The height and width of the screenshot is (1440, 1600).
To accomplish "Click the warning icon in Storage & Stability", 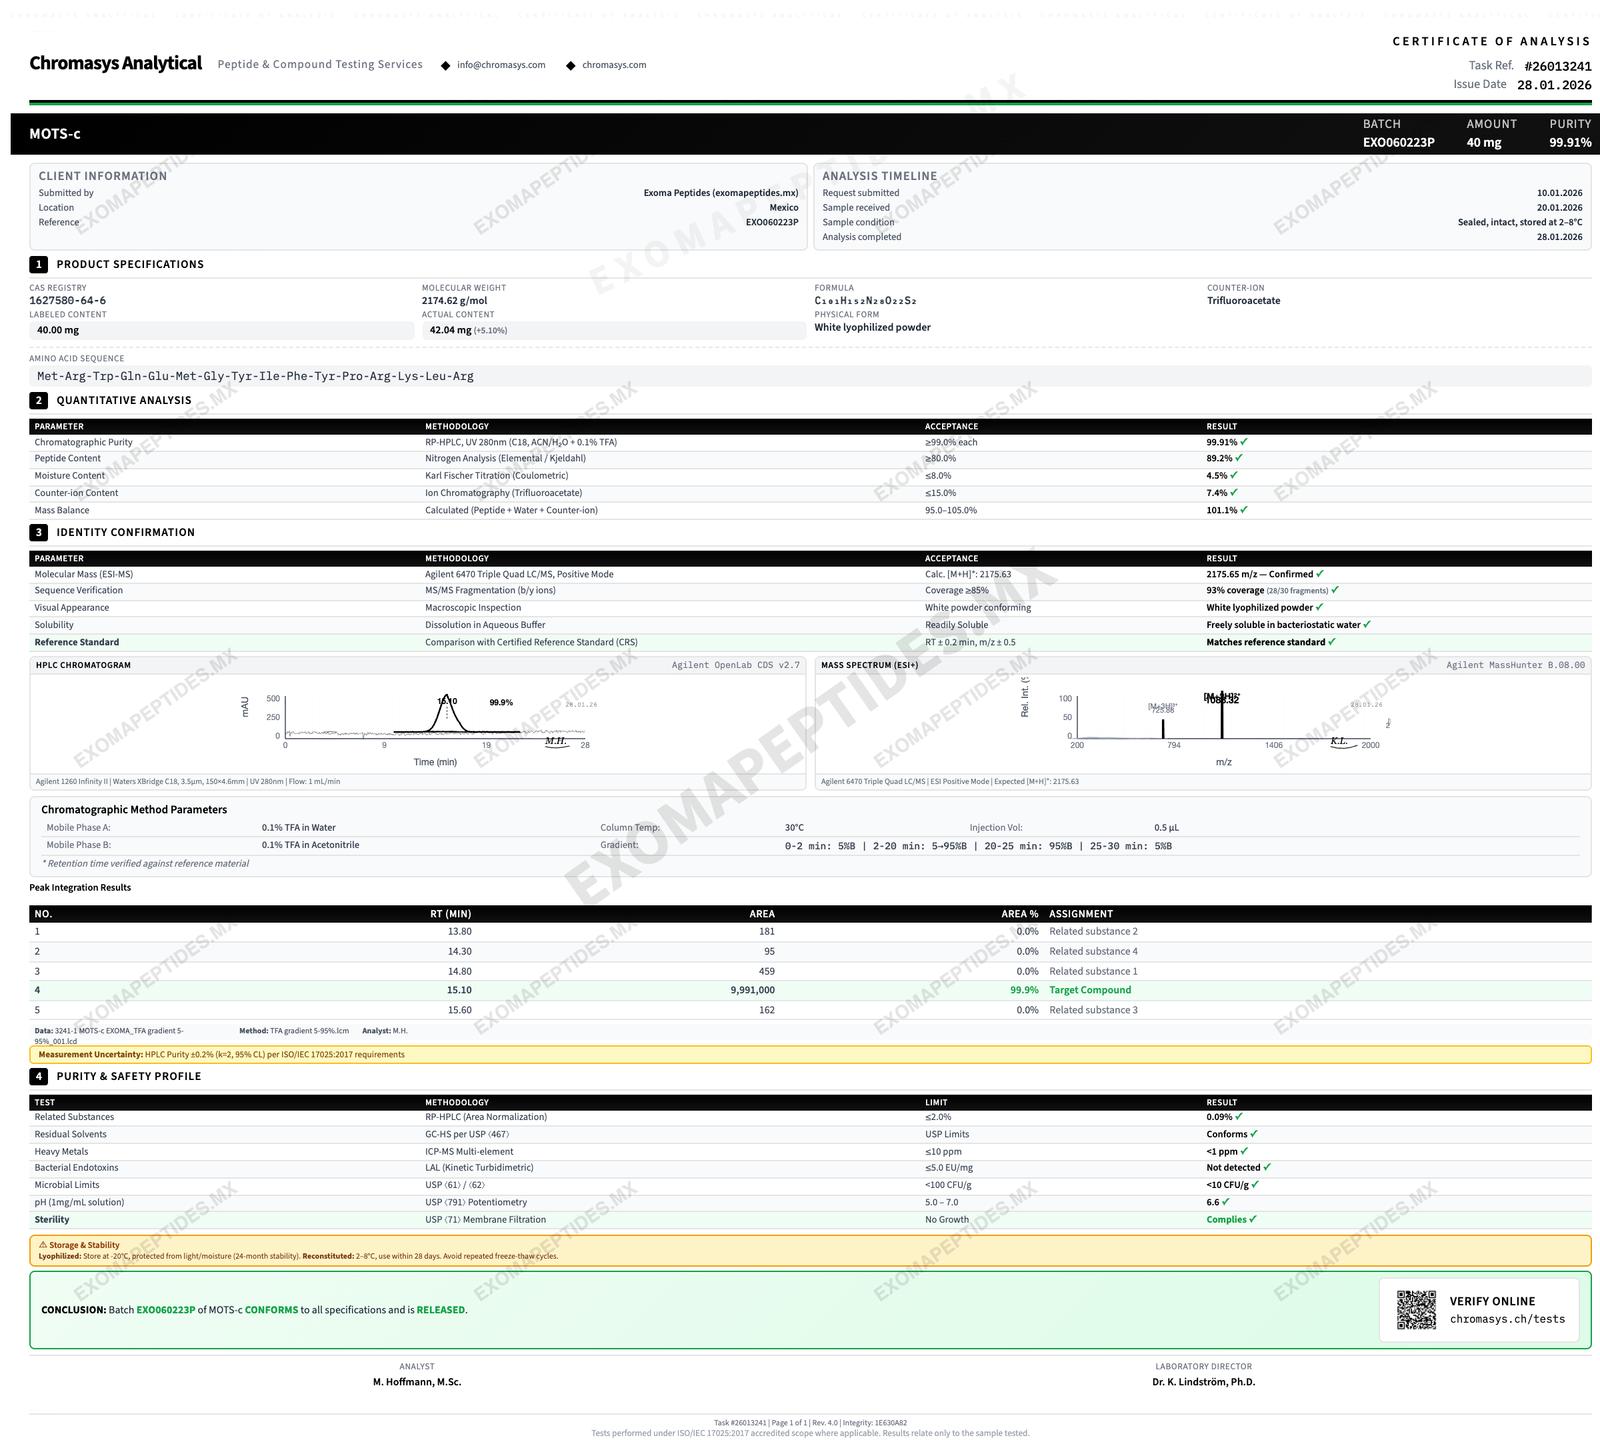I will click(x=43, y=1245).
